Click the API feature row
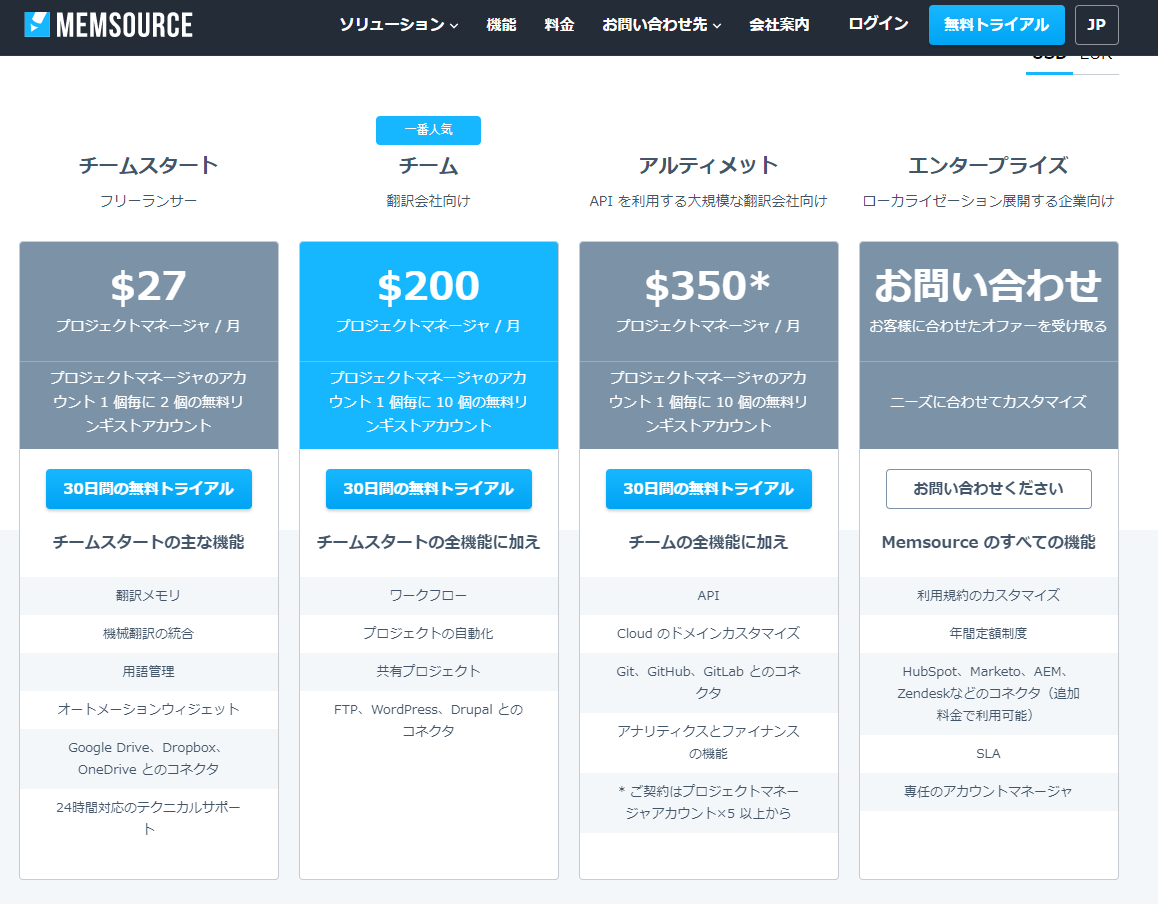 (708, 595)
